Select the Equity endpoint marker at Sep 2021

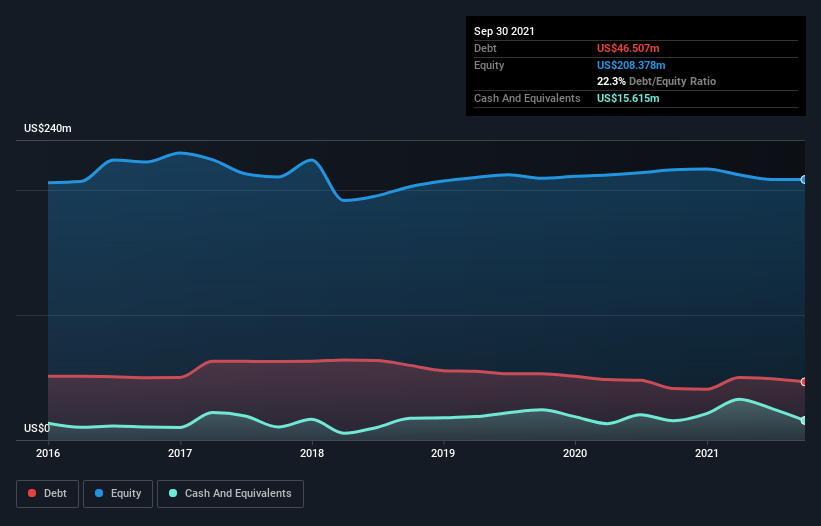(x=804, y=180)
